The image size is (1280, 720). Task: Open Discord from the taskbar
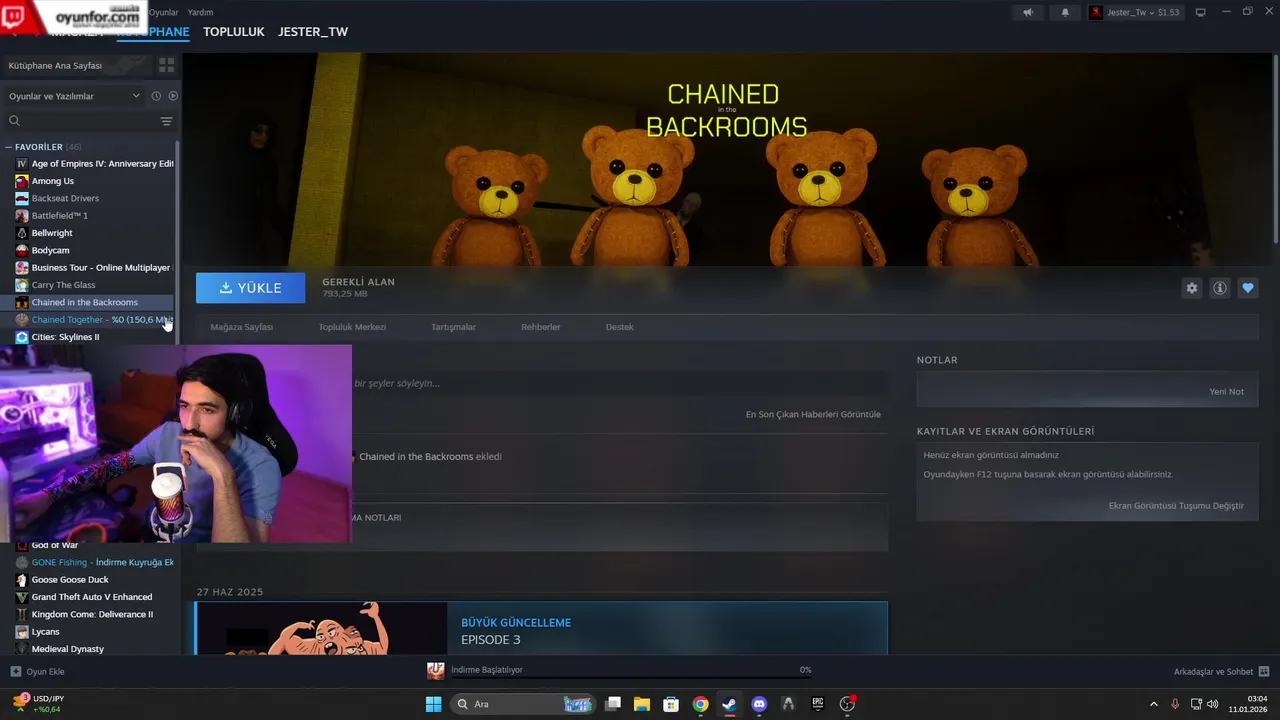tap(759, 704)
